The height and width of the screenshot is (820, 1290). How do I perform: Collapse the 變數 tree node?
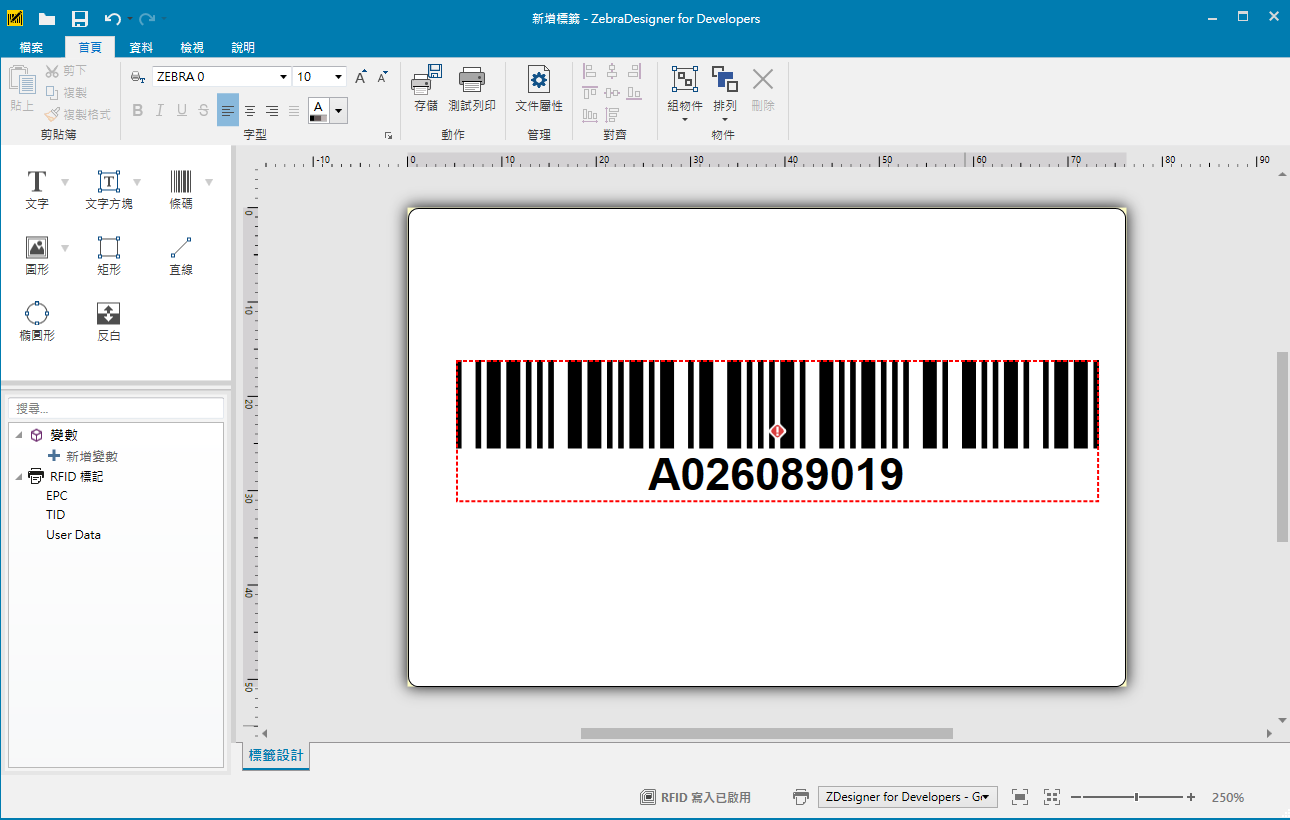pos(19,436)
